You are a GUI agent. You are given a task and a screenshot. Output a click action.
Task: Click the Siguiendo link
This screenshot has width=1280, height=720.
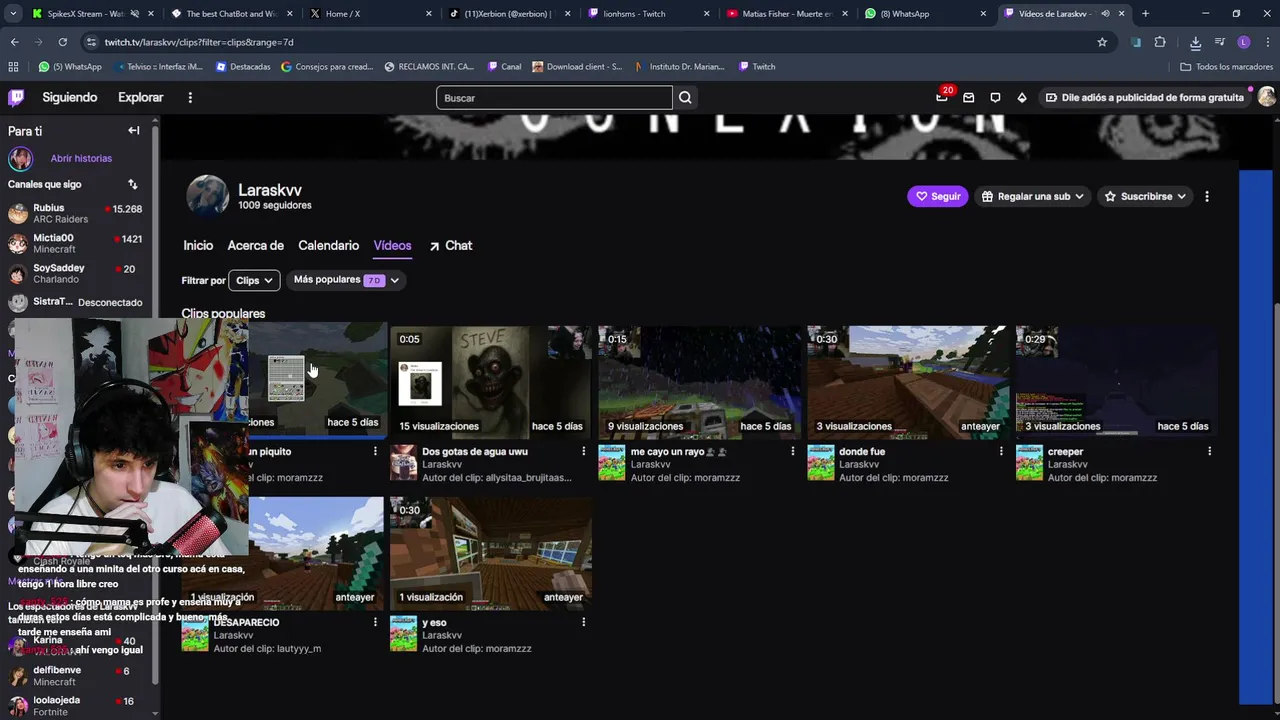coord(69,97)
